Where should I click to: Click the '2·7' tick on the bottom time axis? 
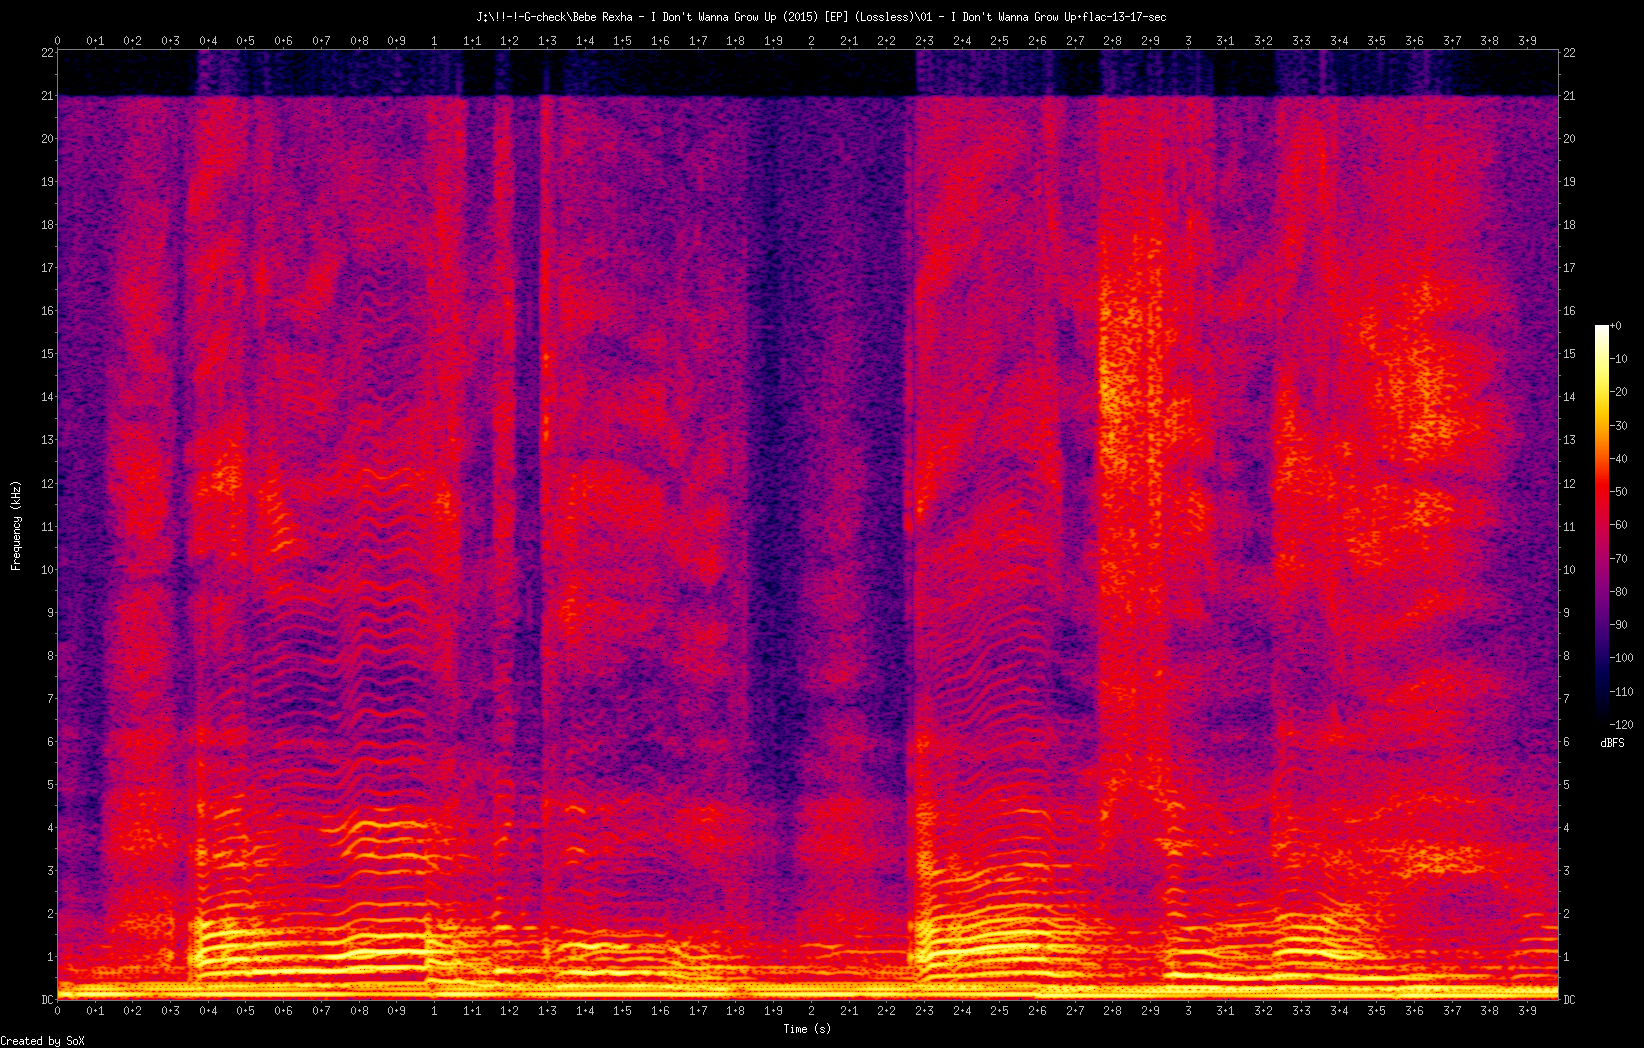point(1075,1011)
